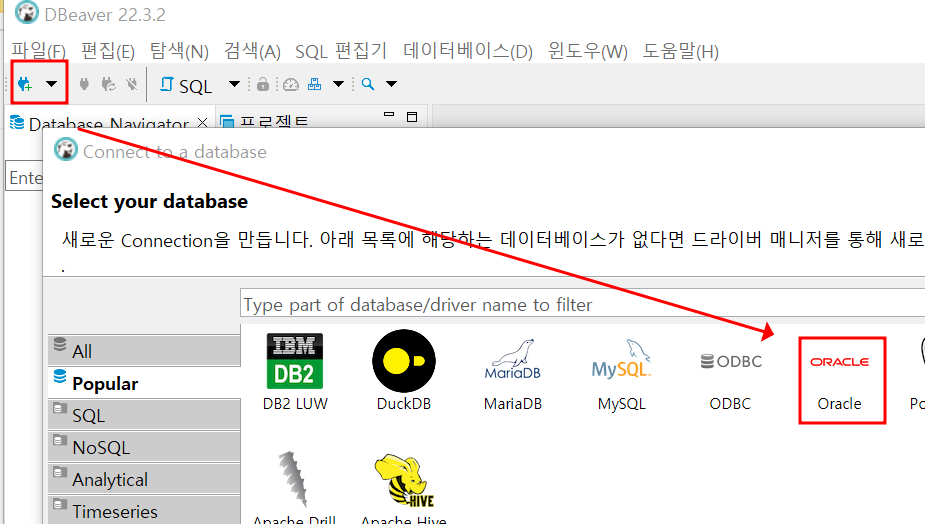This screenshot has height=524, width=925.
Task: Open the 탐색(N) menu
Action: point(179,51)
